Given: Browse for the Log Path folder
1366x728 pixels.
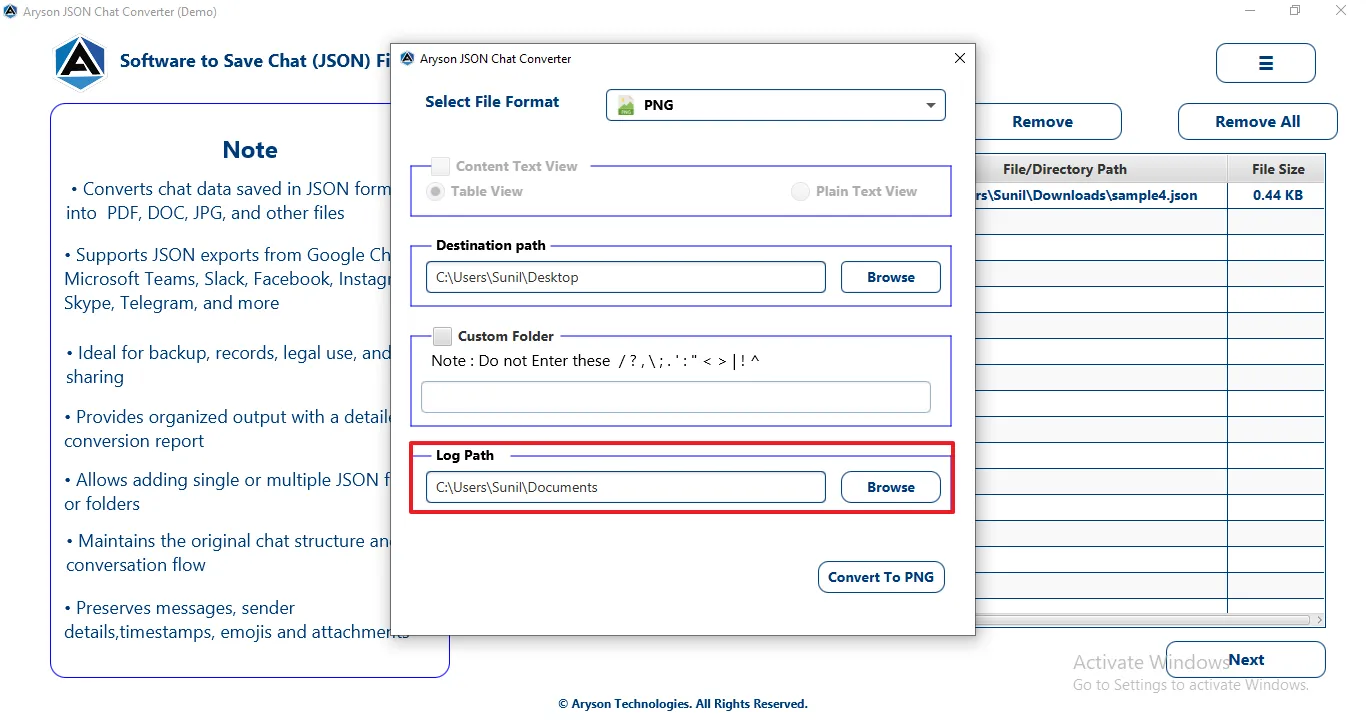Looking at the screenshot, I should (891, 487).
